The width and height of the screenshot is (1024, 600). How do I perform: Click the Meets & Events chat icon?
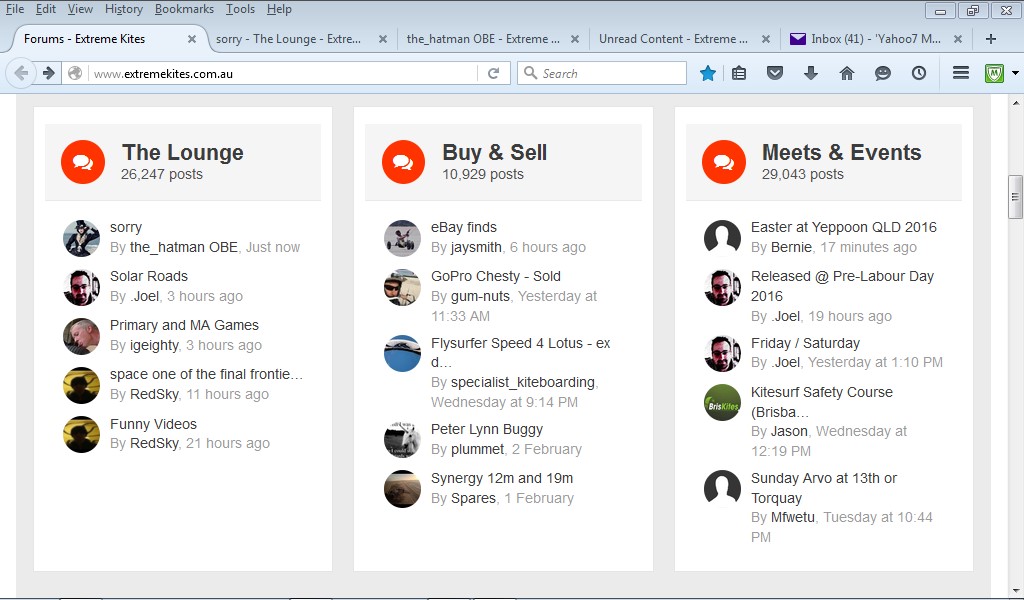pyautogui.click(x=723, y=162)
